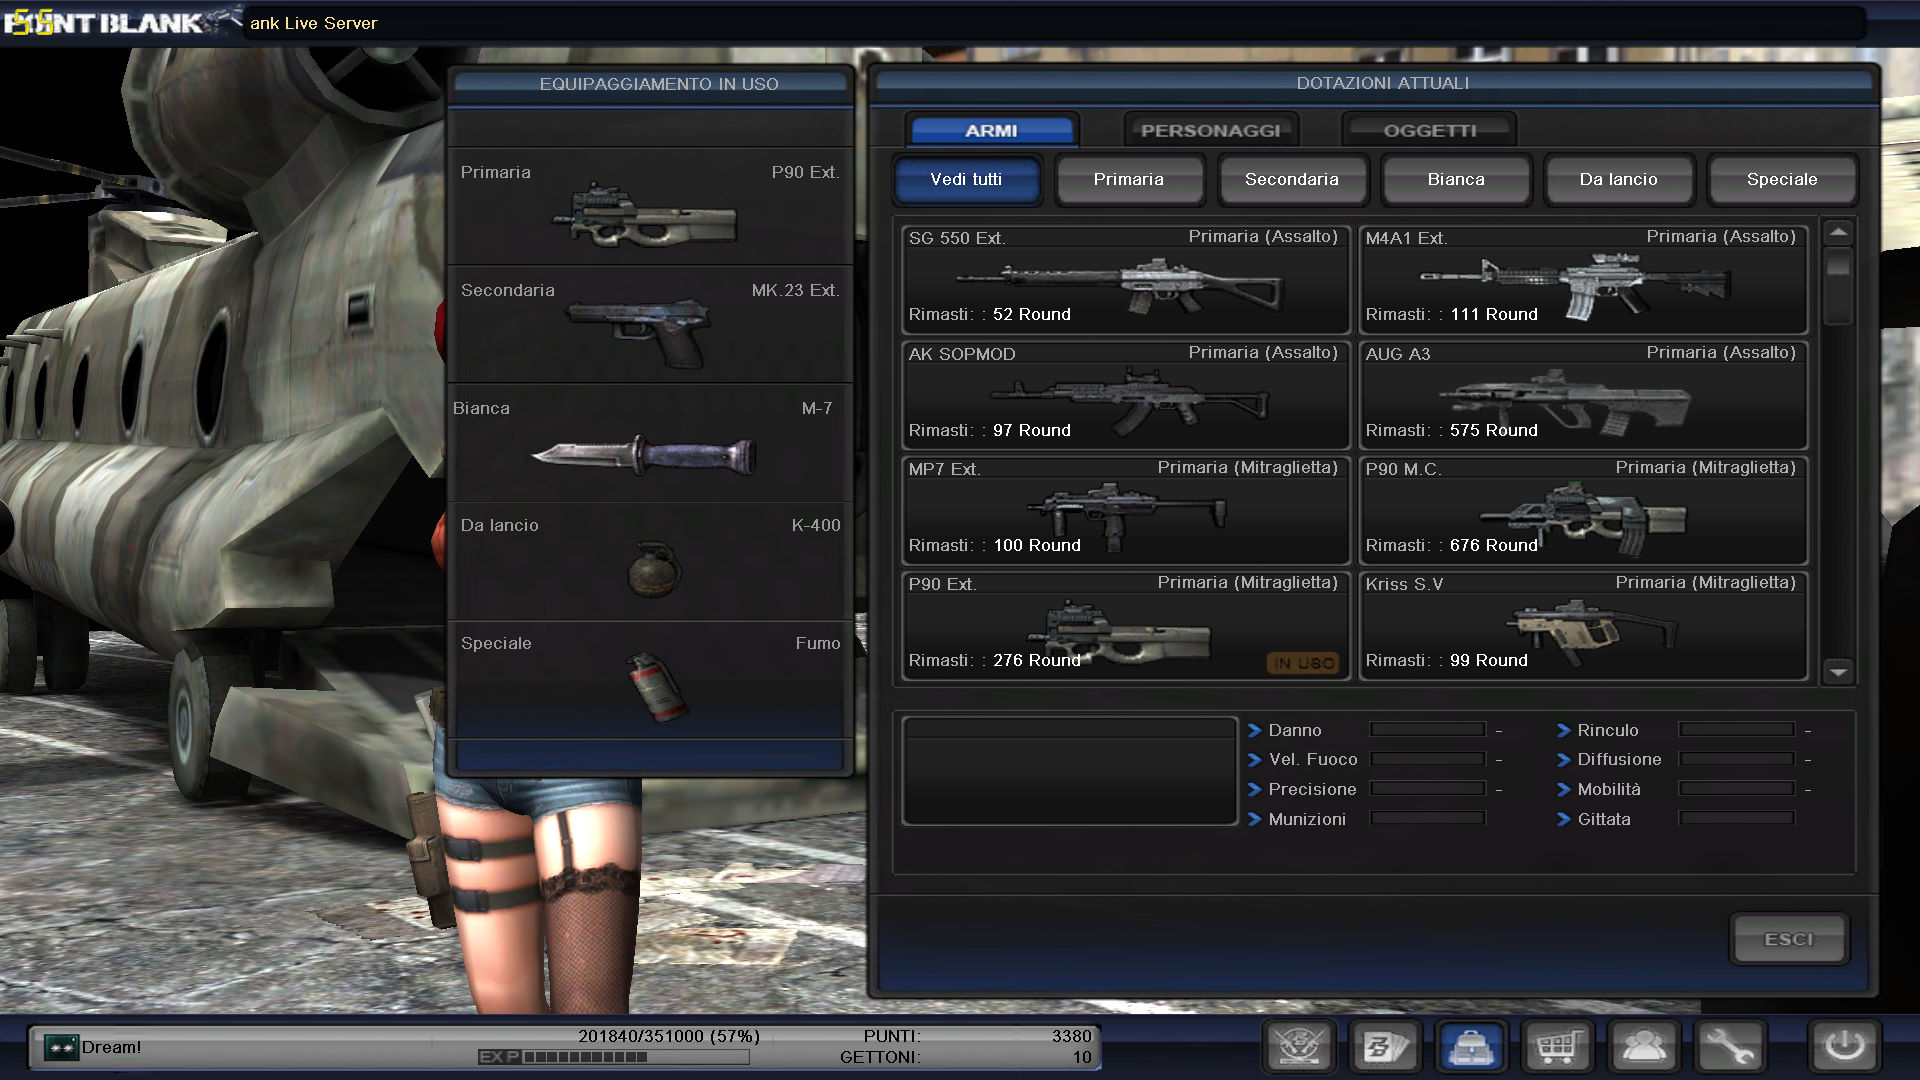
Task: Filter weapons by Speciale
Action: pyautogui.click(x=1782, y=179)
